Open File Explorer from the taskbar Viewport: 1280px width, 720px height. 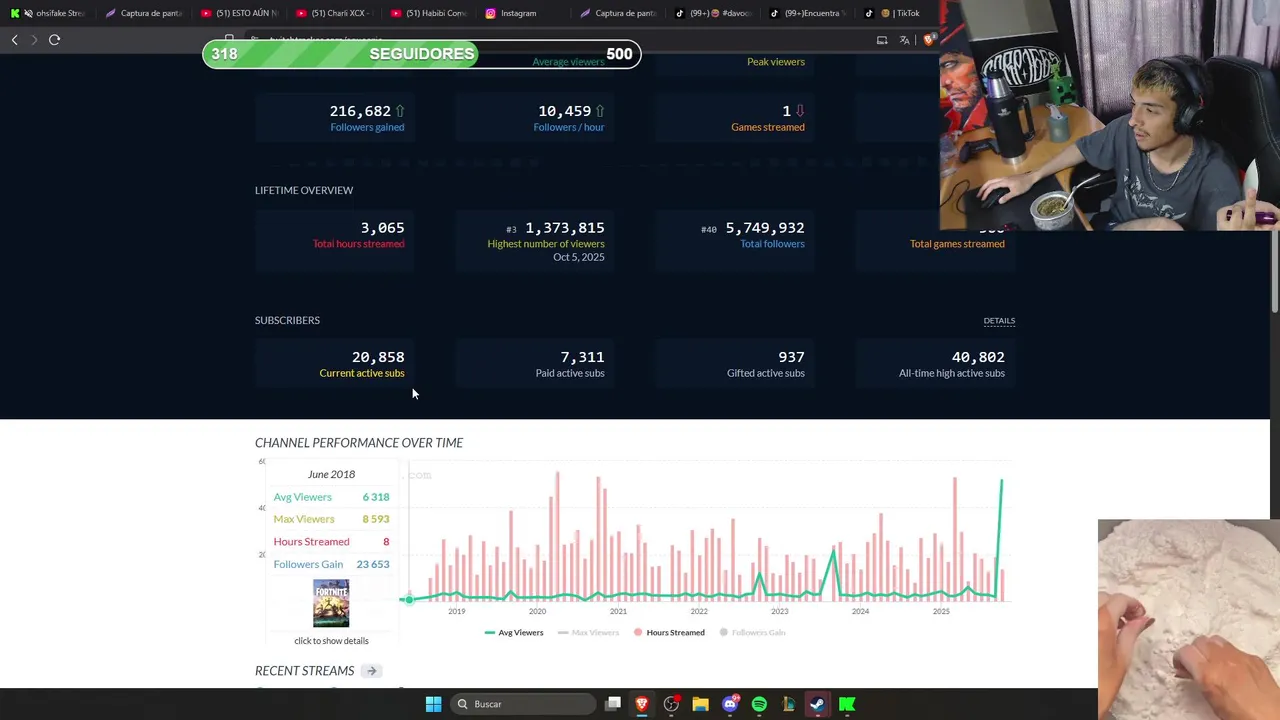[700, 704]
